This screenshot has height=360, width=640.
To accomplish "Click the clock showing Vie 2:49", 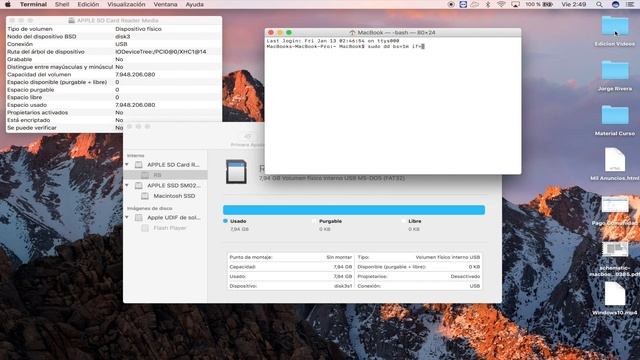I will pyautogui.click(x=573, y=4).
